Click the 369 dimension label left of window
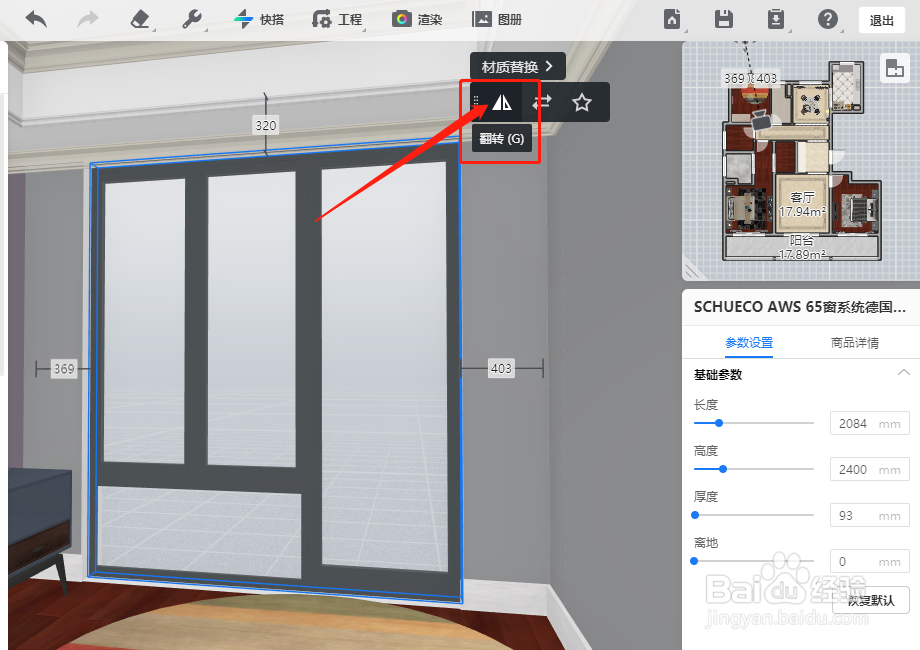 64,368
